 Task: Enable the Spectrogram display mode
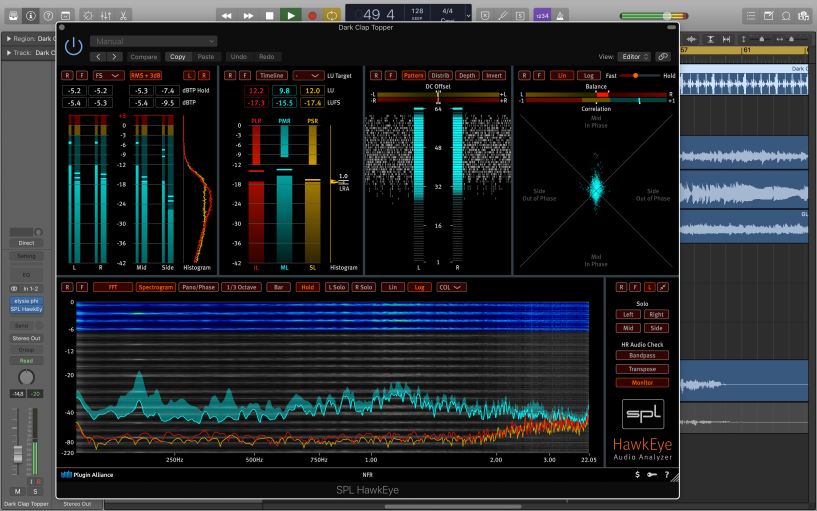coord(155,287)
